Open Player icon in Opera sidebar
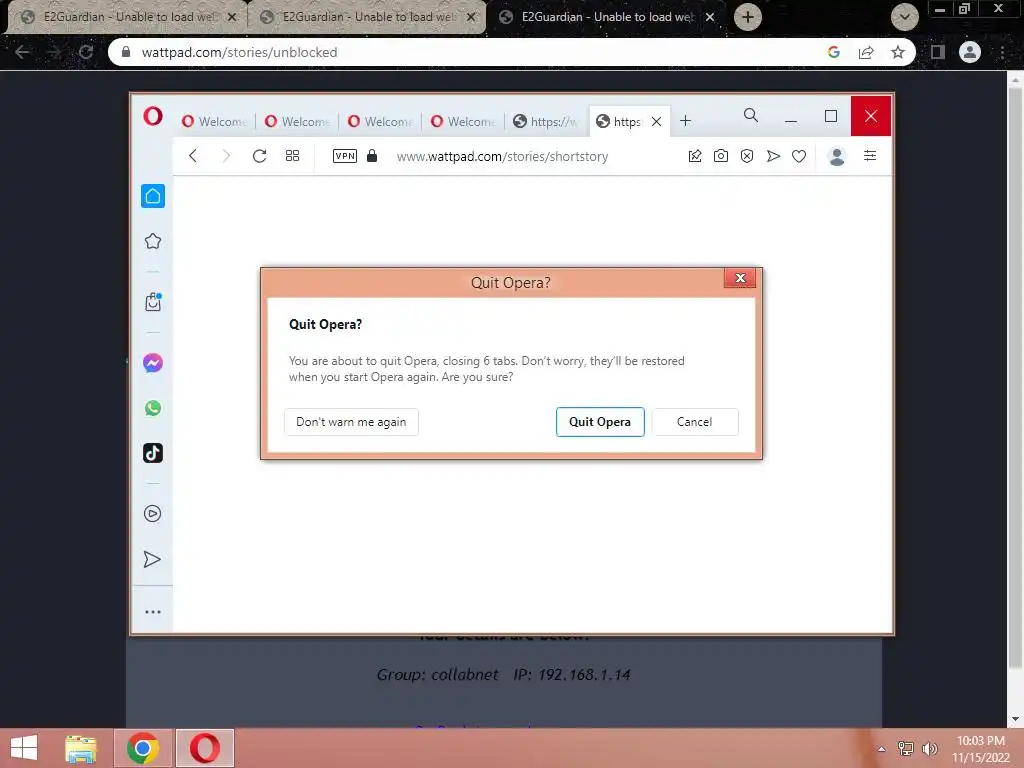1024x768 pixels. (153, 513)
